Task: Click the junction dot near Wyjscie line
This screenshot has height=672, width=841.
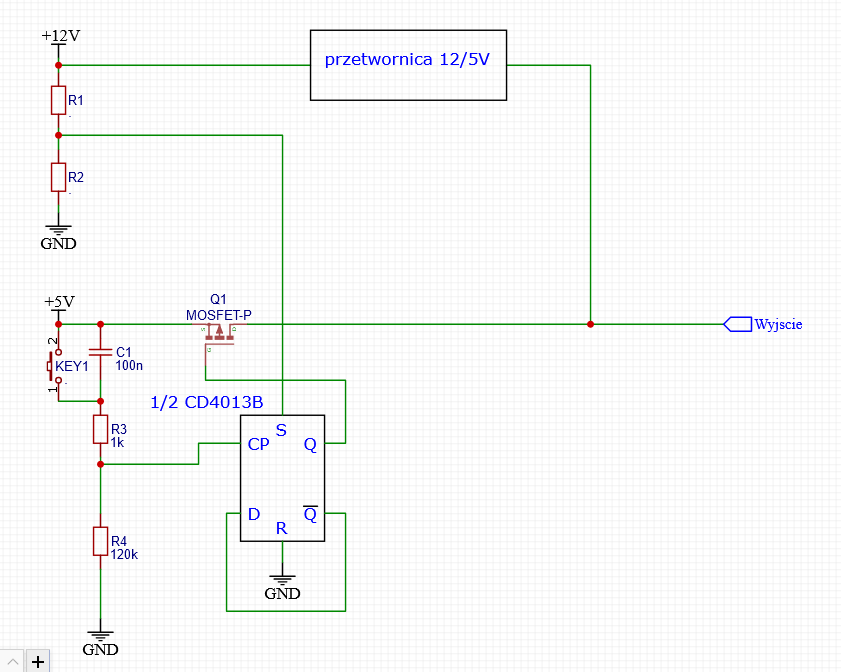Action: point(590,324)
